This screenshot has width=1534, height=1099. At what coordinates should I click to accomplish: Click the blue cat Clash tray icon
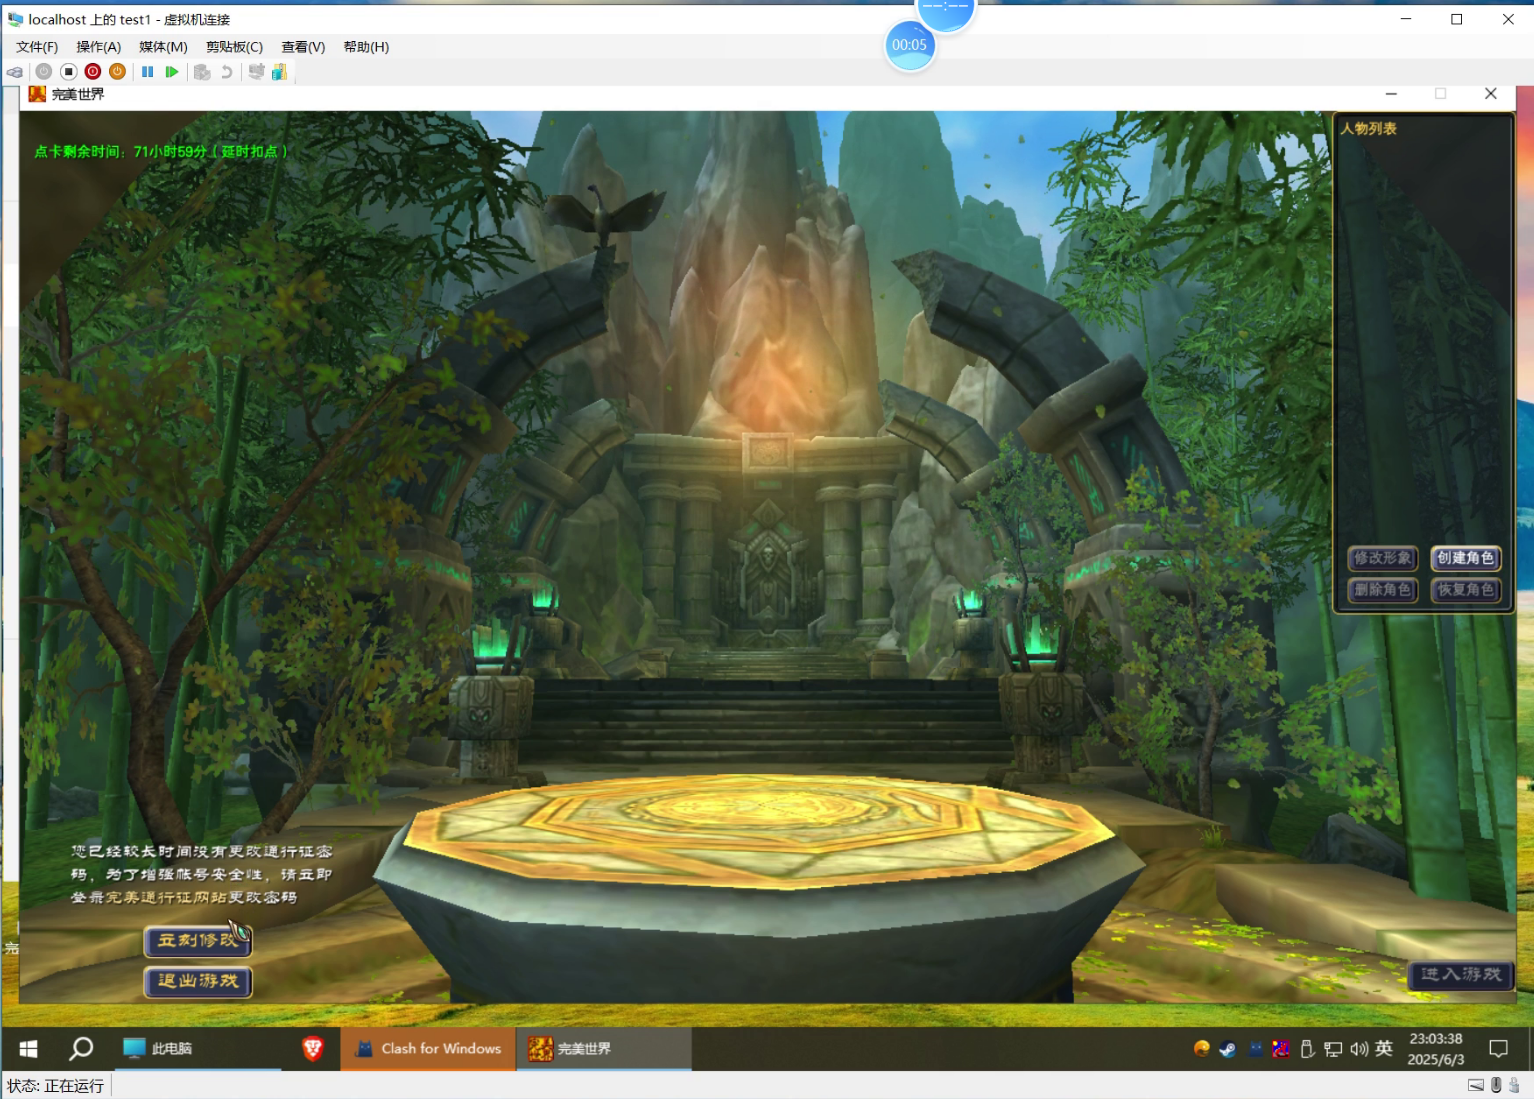tap(1255, 1048)
